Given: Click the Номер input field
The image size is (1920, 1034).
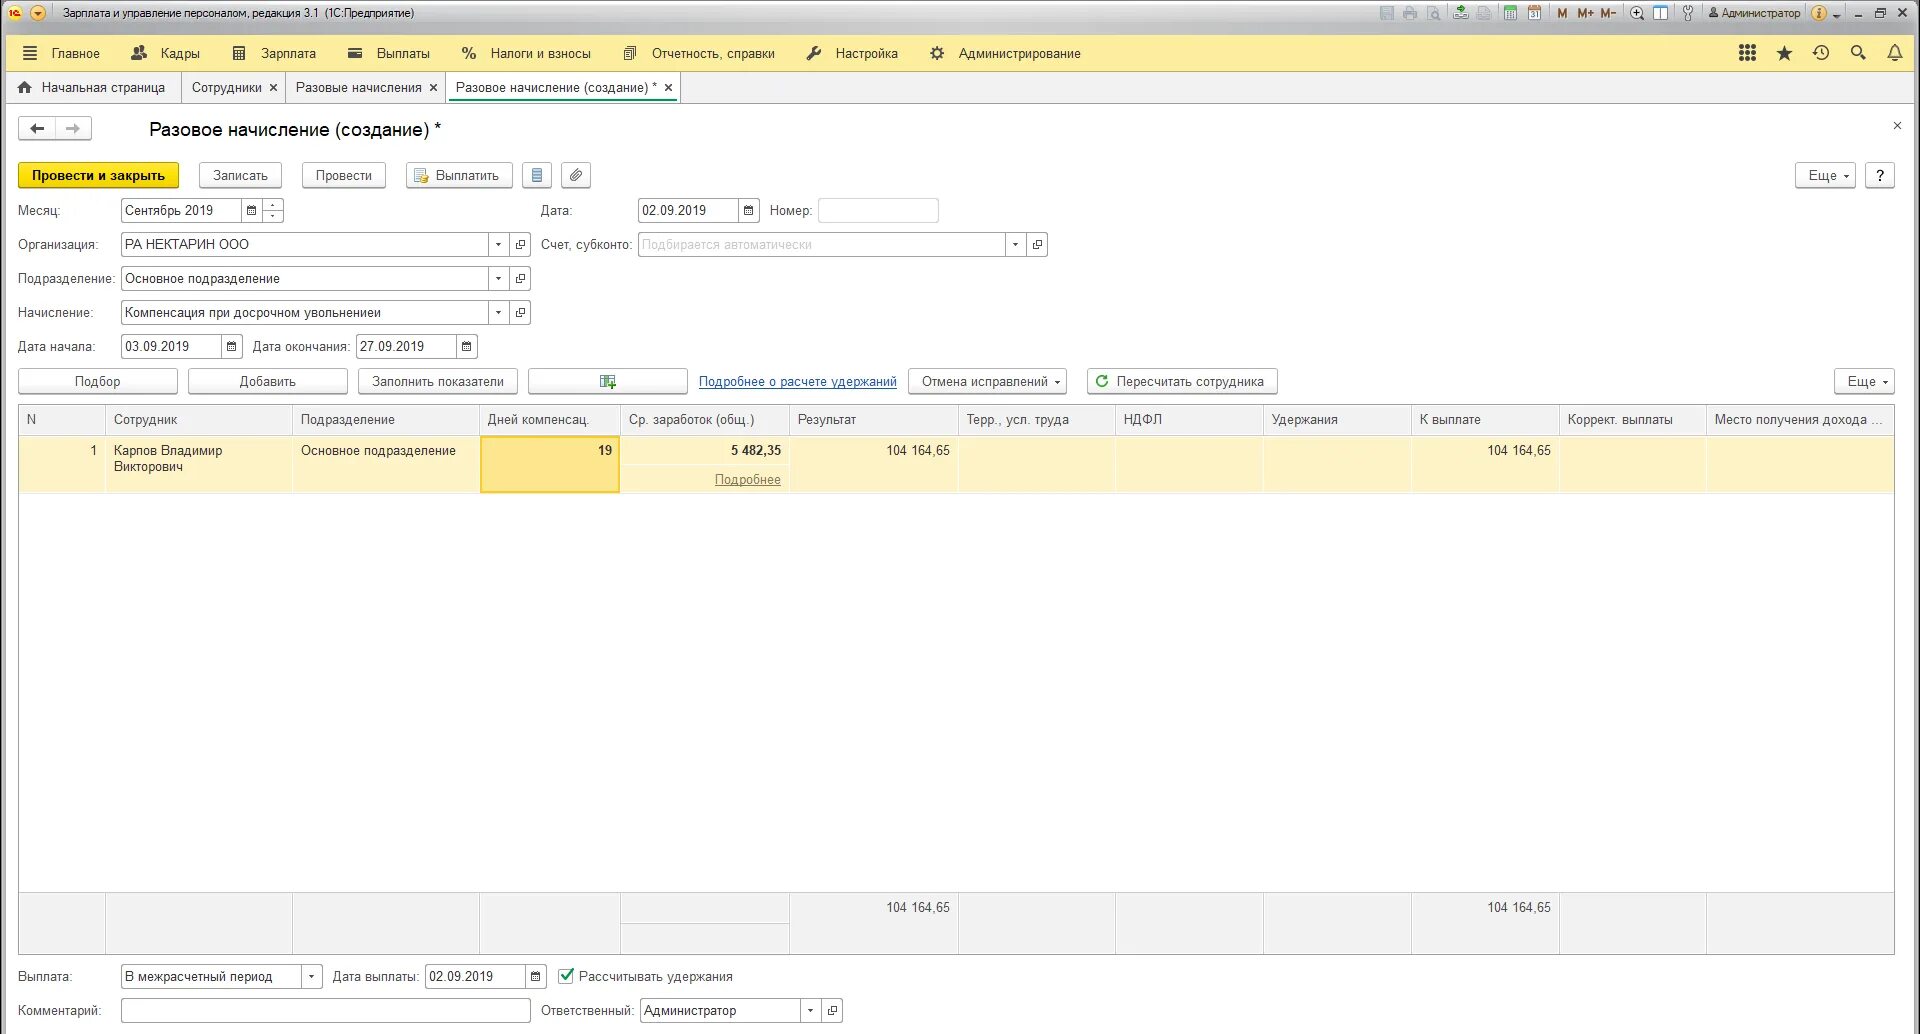Looking at the screenshot, I should tap(878, 210).
